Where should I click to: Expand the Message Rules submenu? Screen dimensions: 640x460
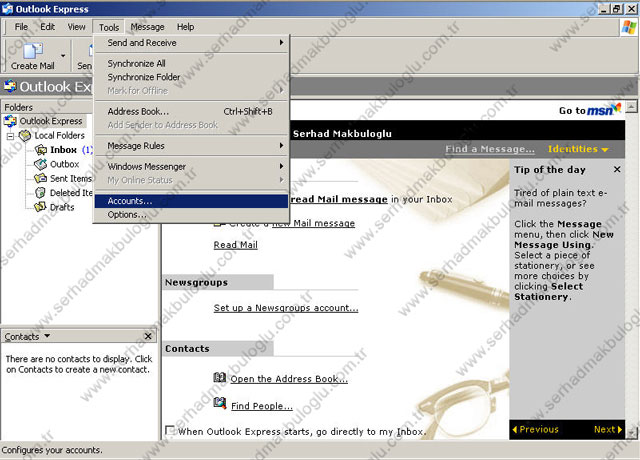191,146
